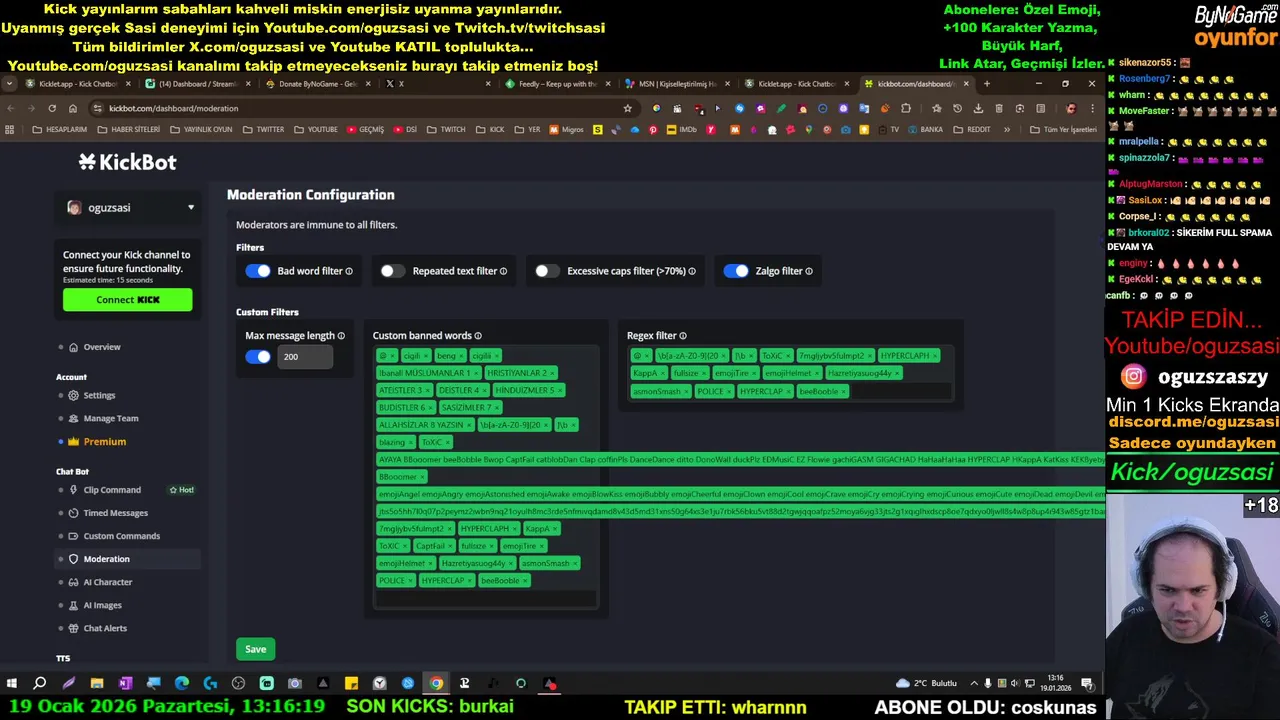Viewport: 1280px width, 720px height.
Task: Click the browser home button
Action: 73,108
